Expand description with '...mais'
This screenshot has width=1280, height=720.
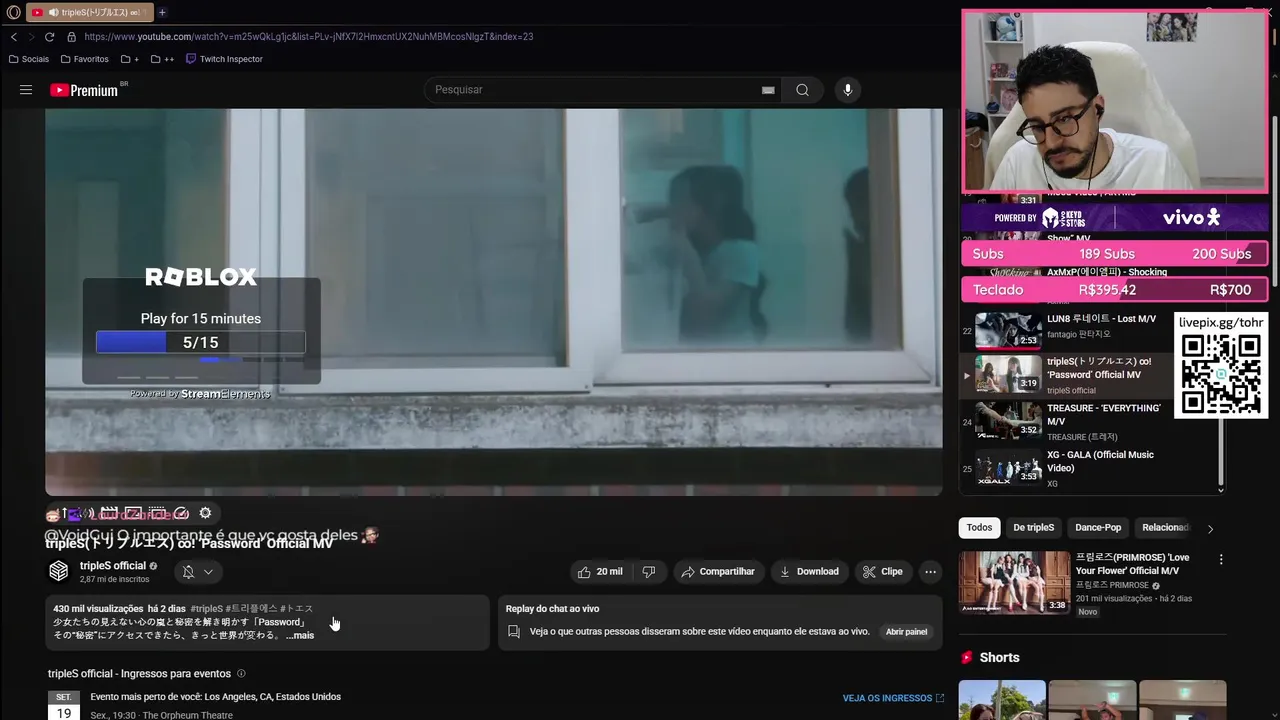[300, 635]
